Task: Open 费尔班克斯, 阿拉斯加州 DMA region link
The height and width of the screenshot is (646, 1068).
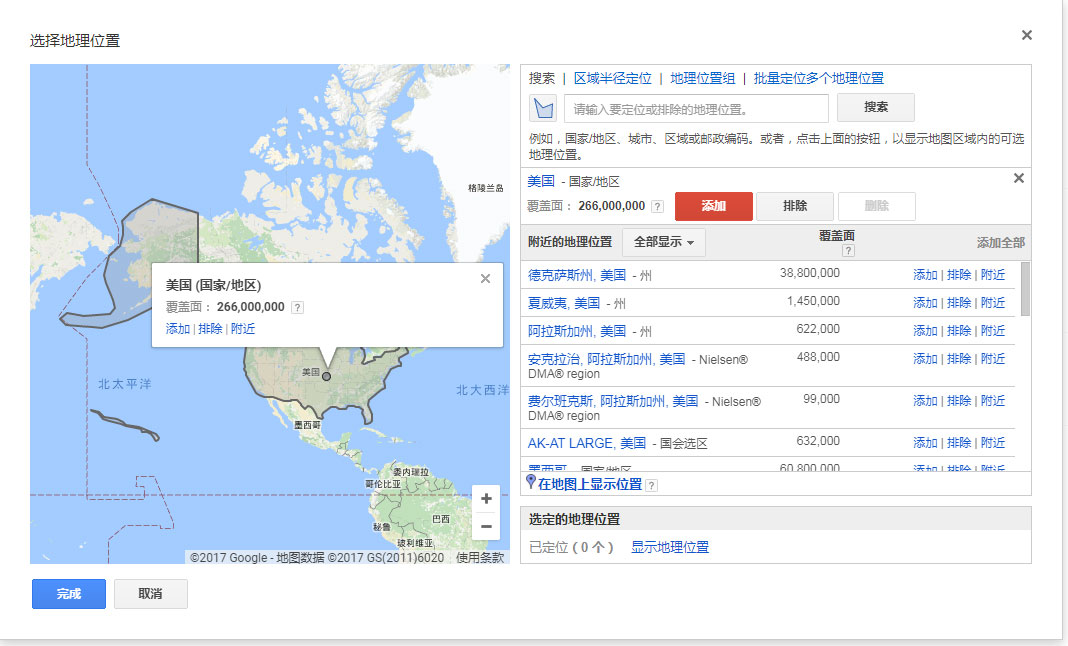Action: point(613,401)
